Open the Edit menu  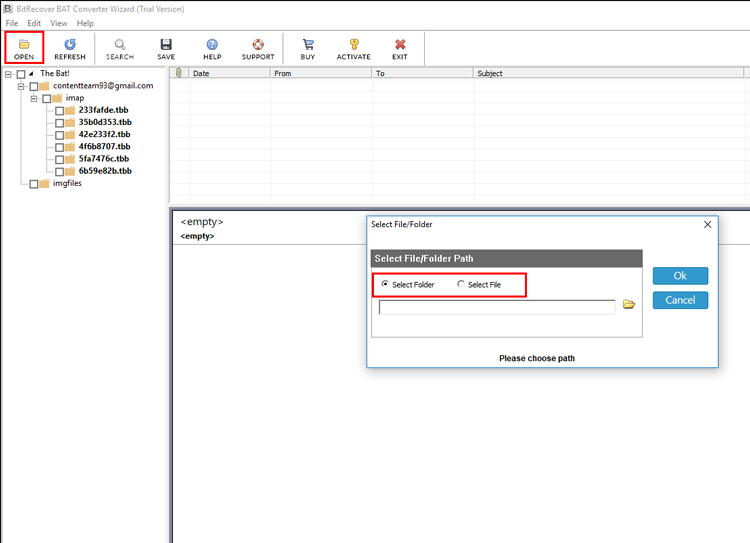[34, 23]
